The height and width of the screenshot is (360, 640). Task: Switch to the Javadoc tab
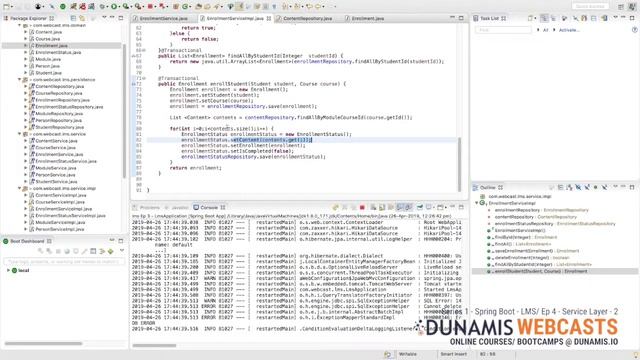pos(180,207)
